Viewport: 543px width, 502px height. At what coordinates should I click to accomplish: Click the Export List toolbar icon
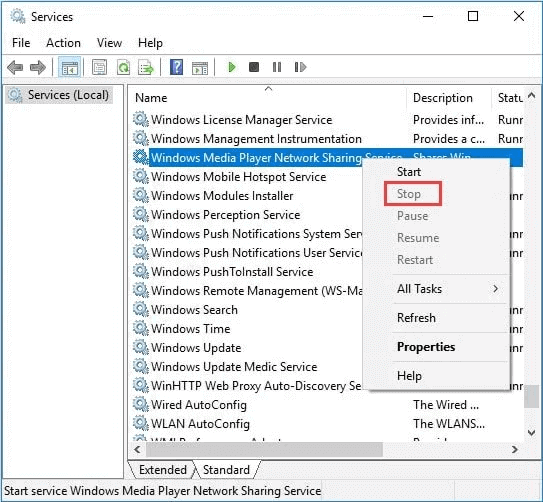145,67
